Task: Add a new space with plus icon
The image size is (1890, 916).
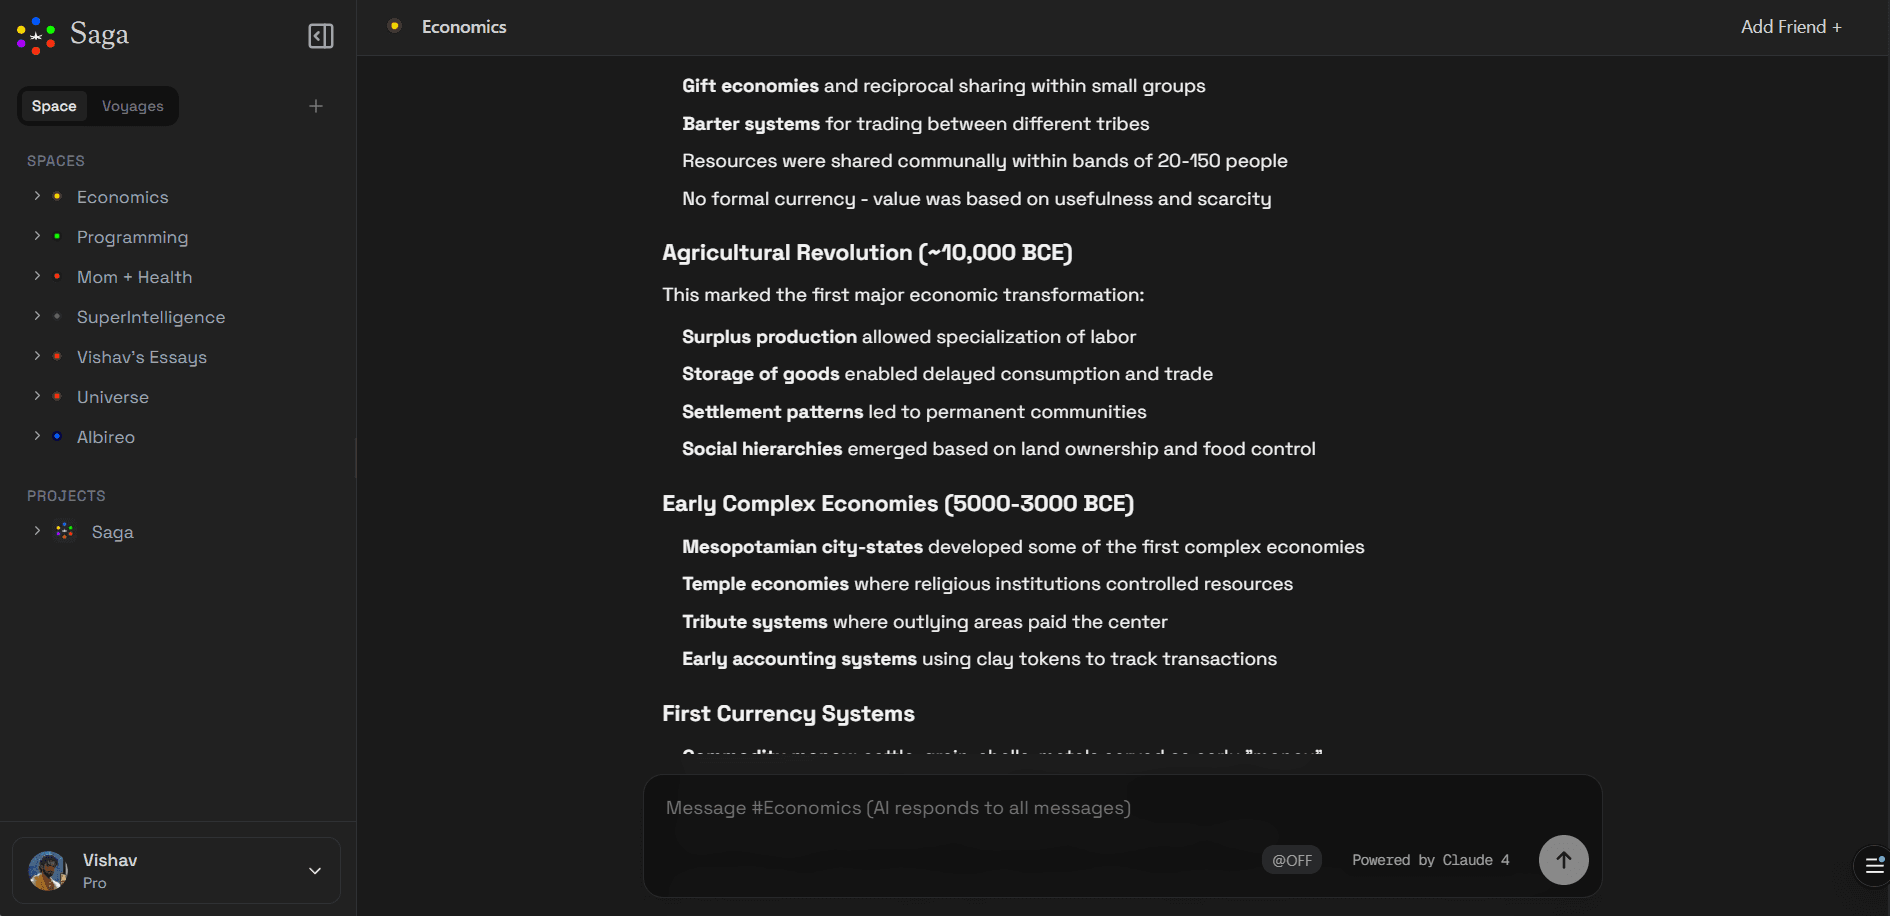Action: coord(316,106)
